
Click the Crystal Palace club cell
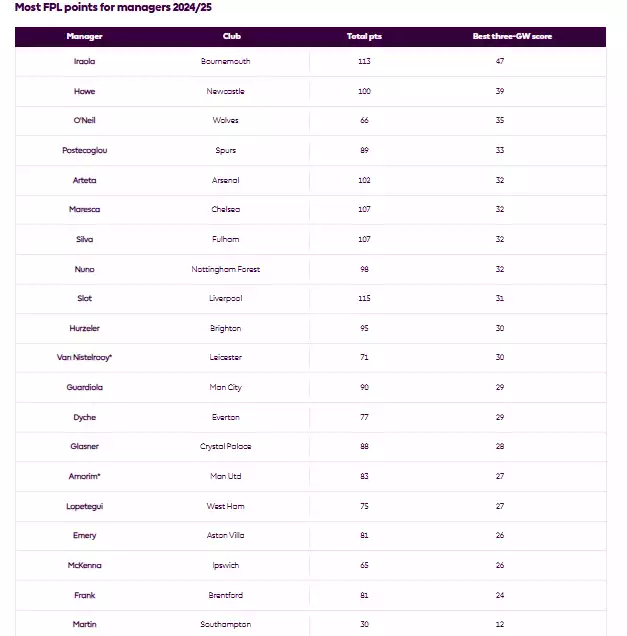(225, 447)
